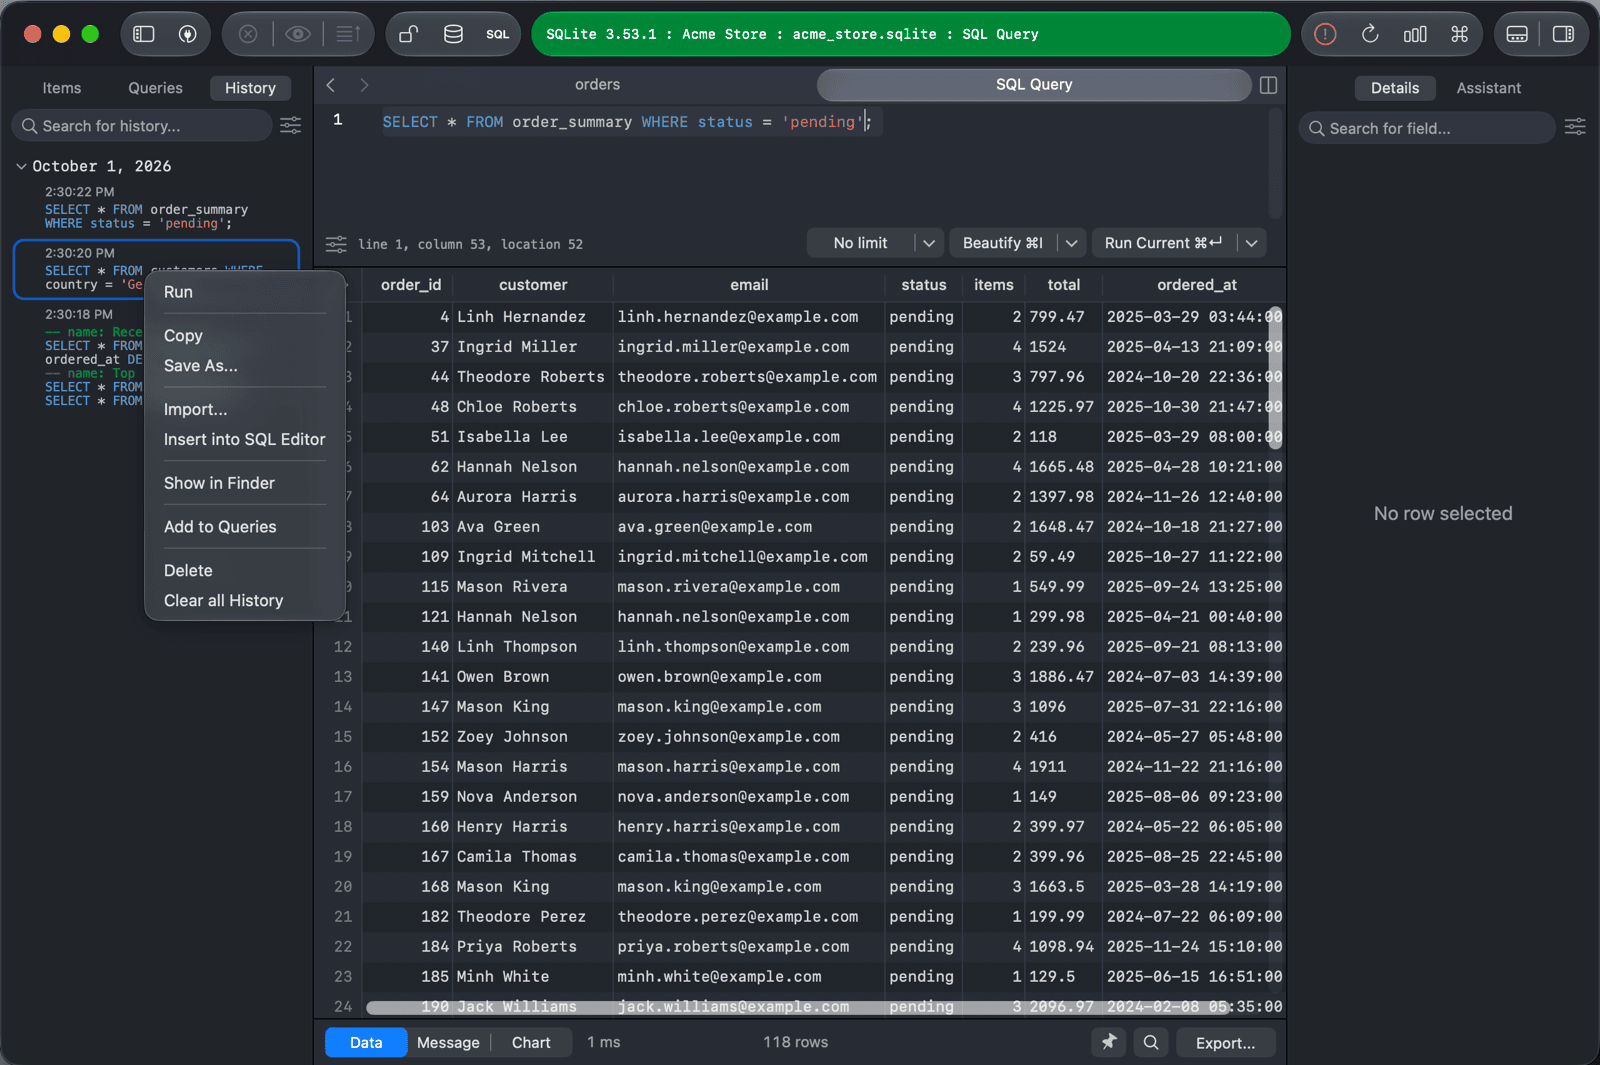
Task: Open field filter options icon in Details
Action: (x=1575, y=127)
